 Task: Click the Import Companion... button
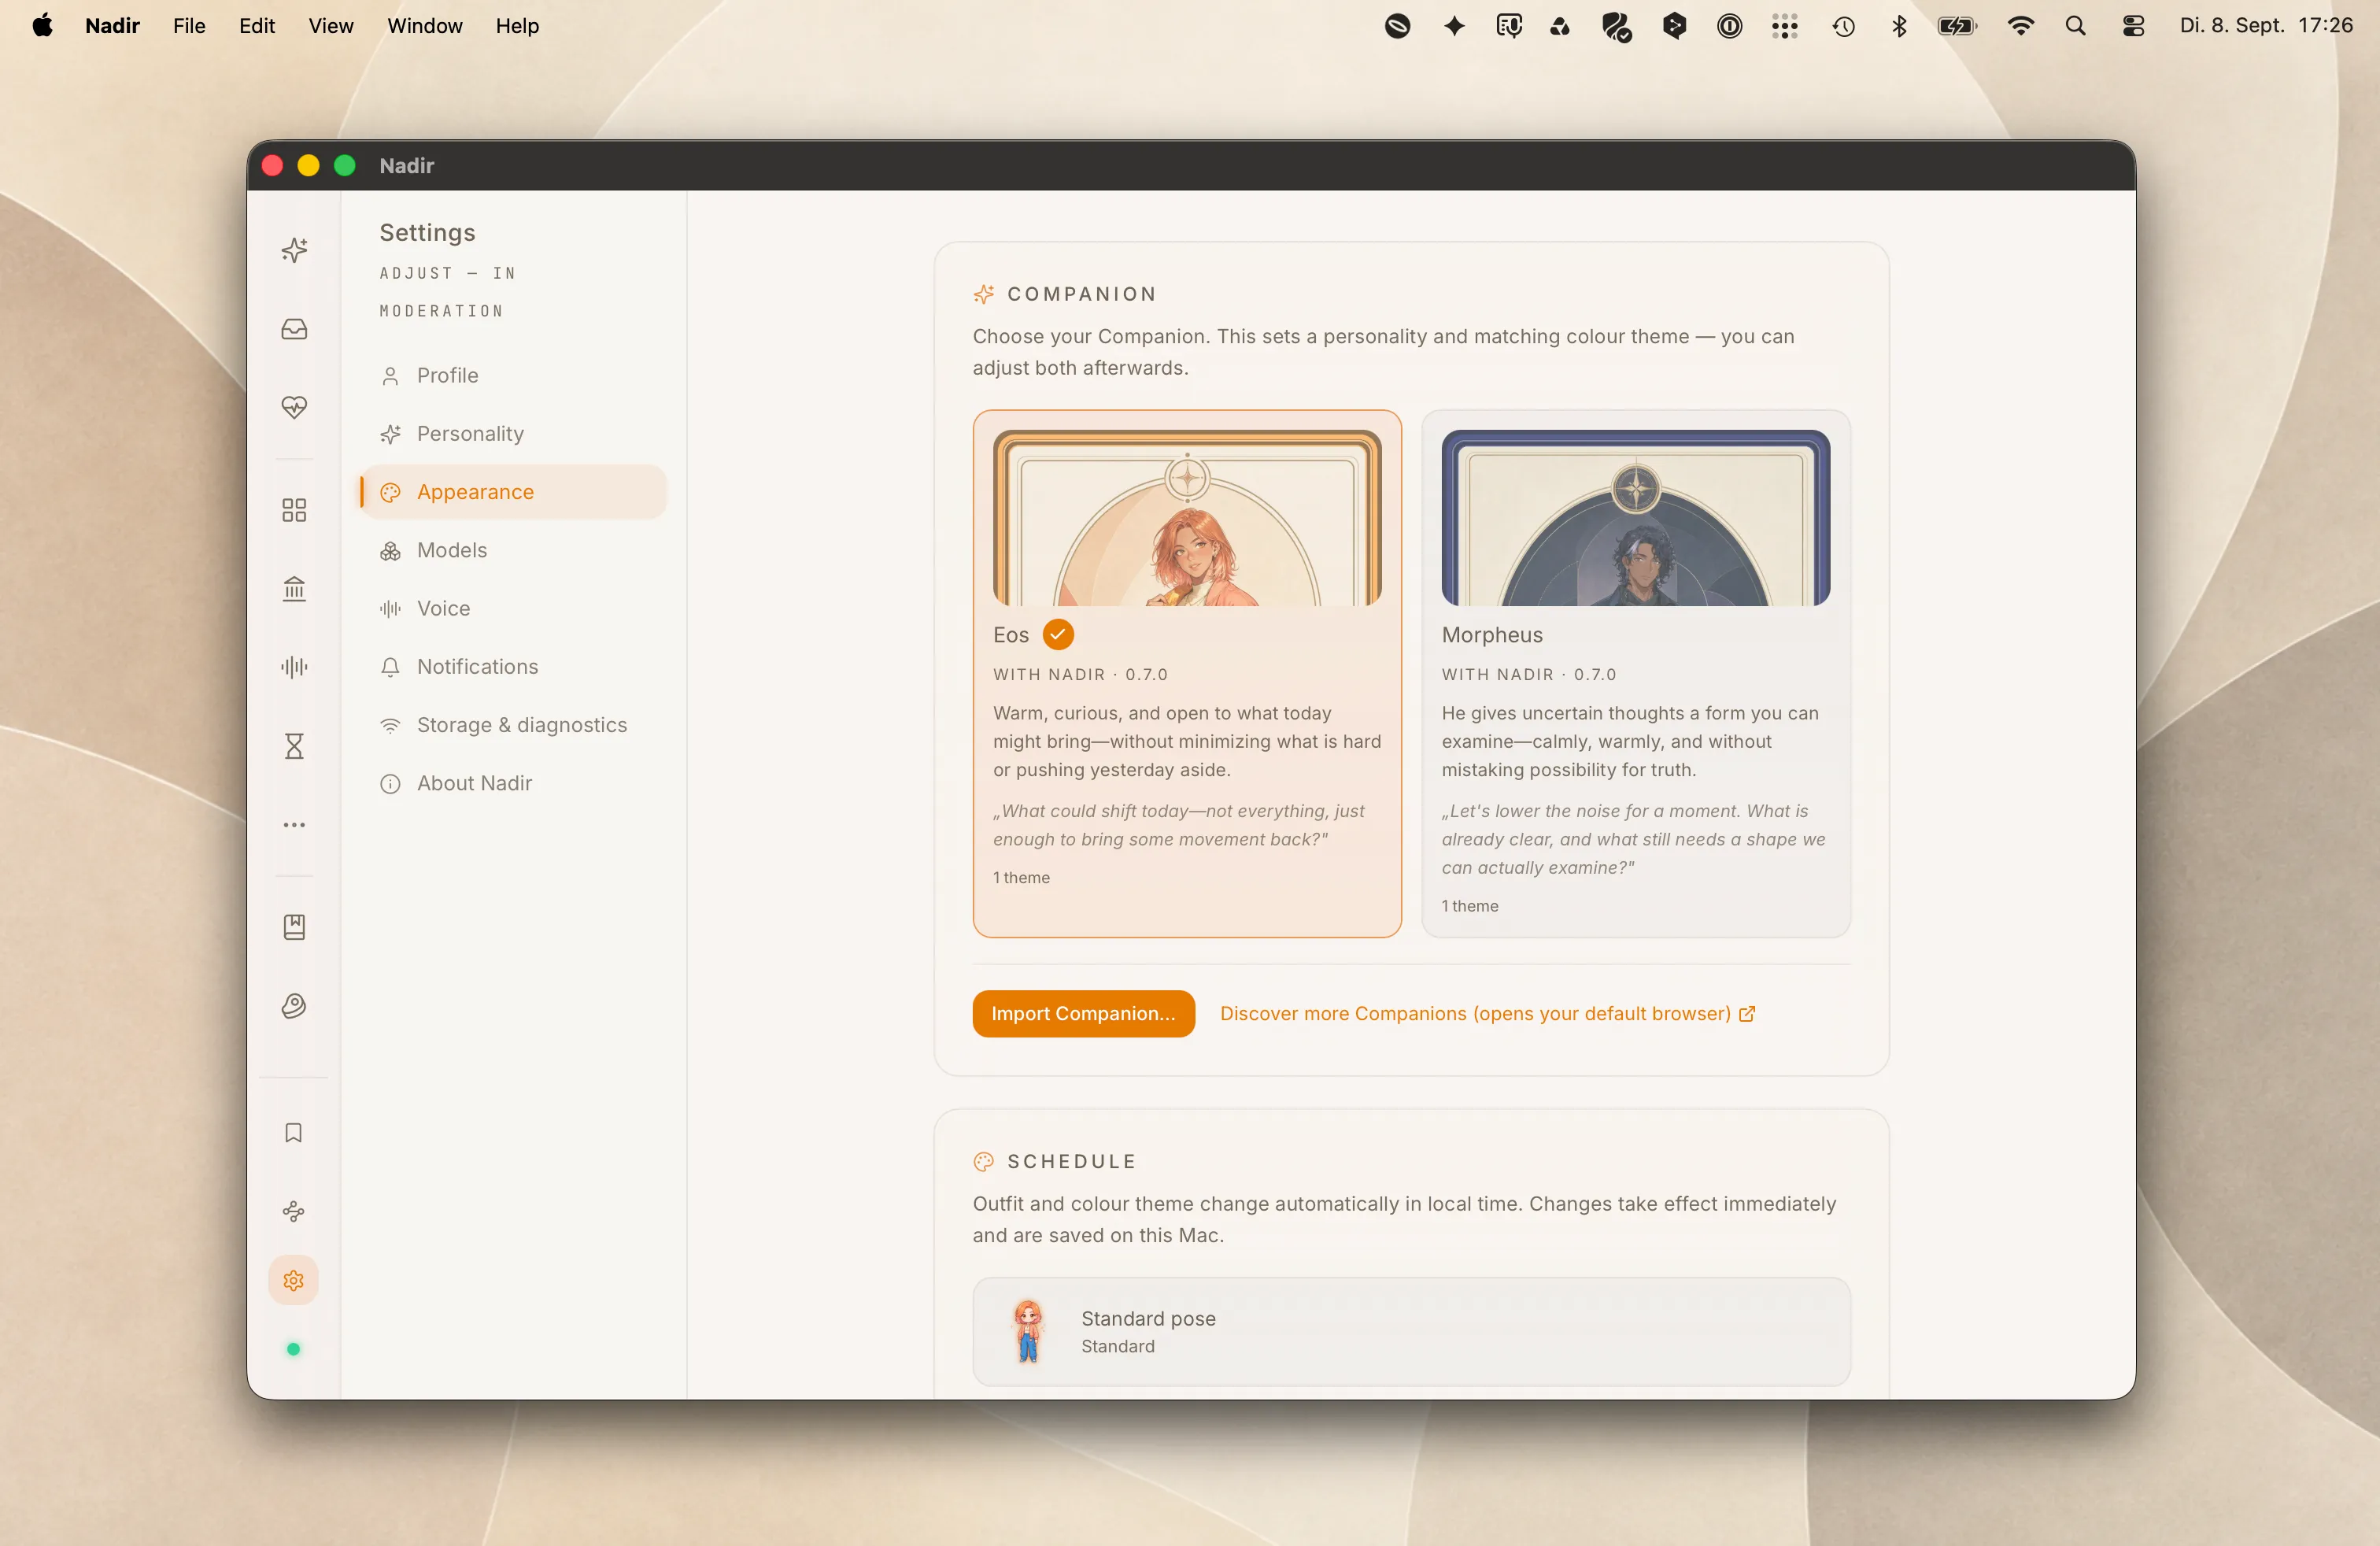pyautogui.click(x=1083, y=1014)
